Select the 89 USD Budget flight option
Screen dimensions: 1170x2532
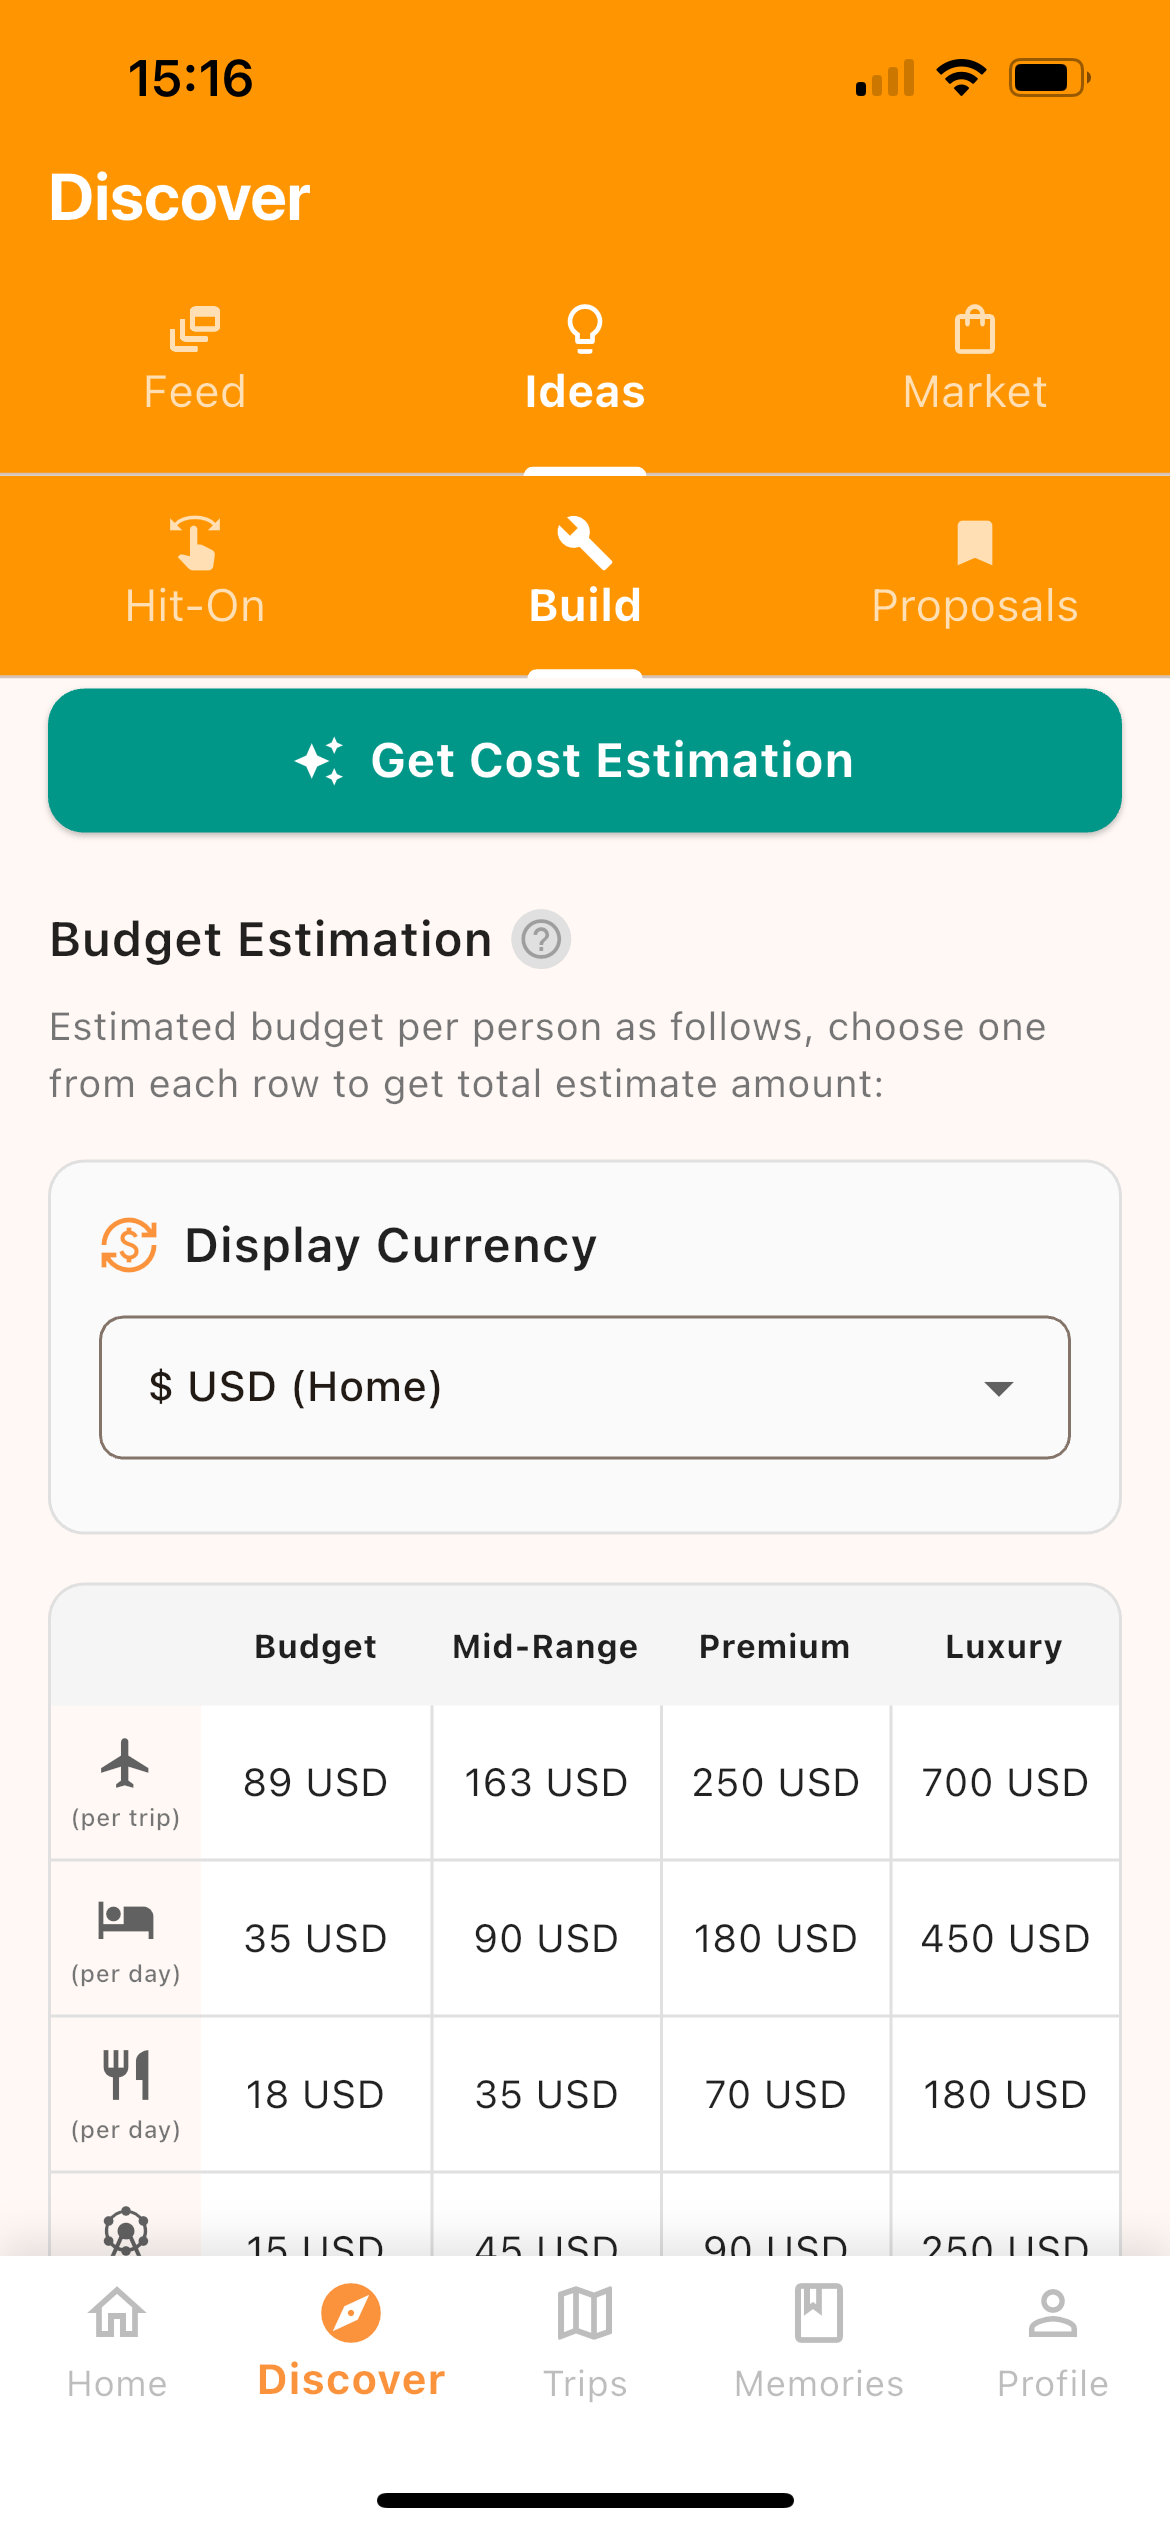[316, 1783]
